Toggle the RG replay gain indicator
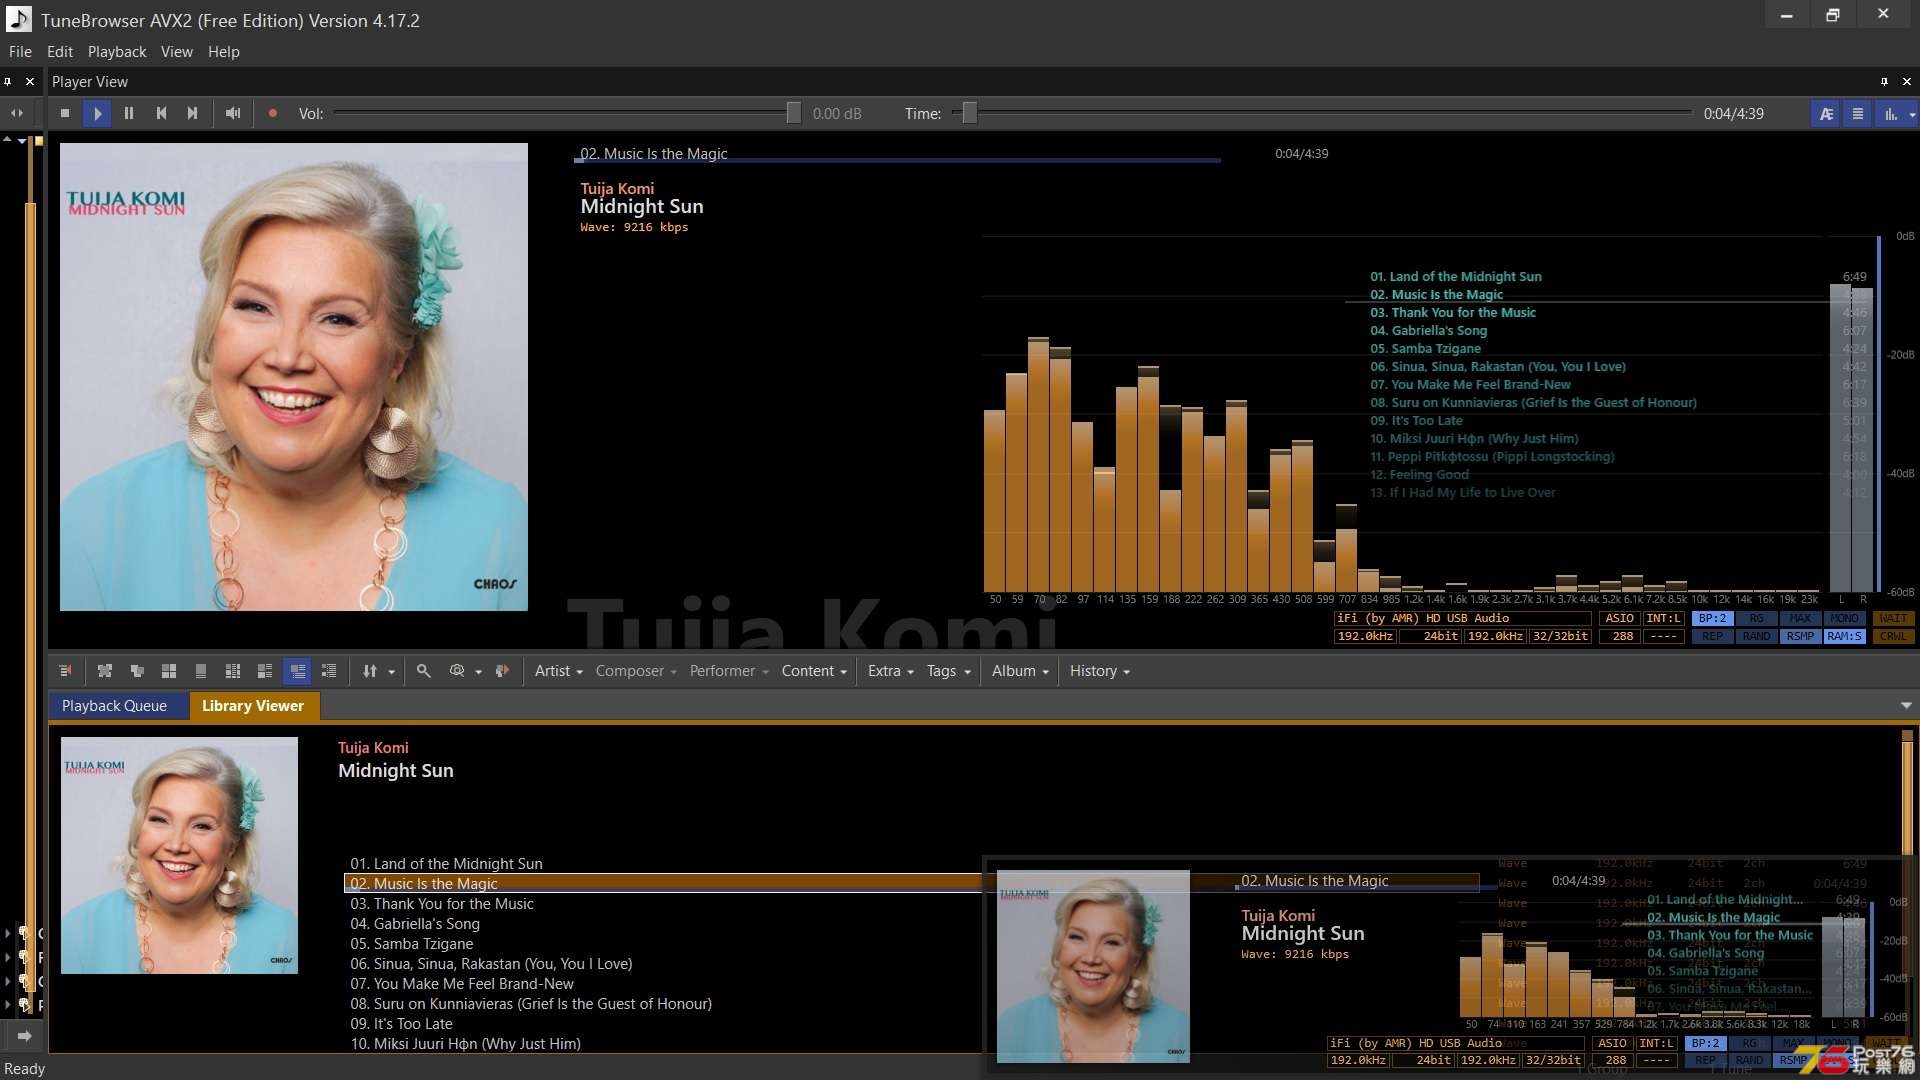 [1756, 619]
